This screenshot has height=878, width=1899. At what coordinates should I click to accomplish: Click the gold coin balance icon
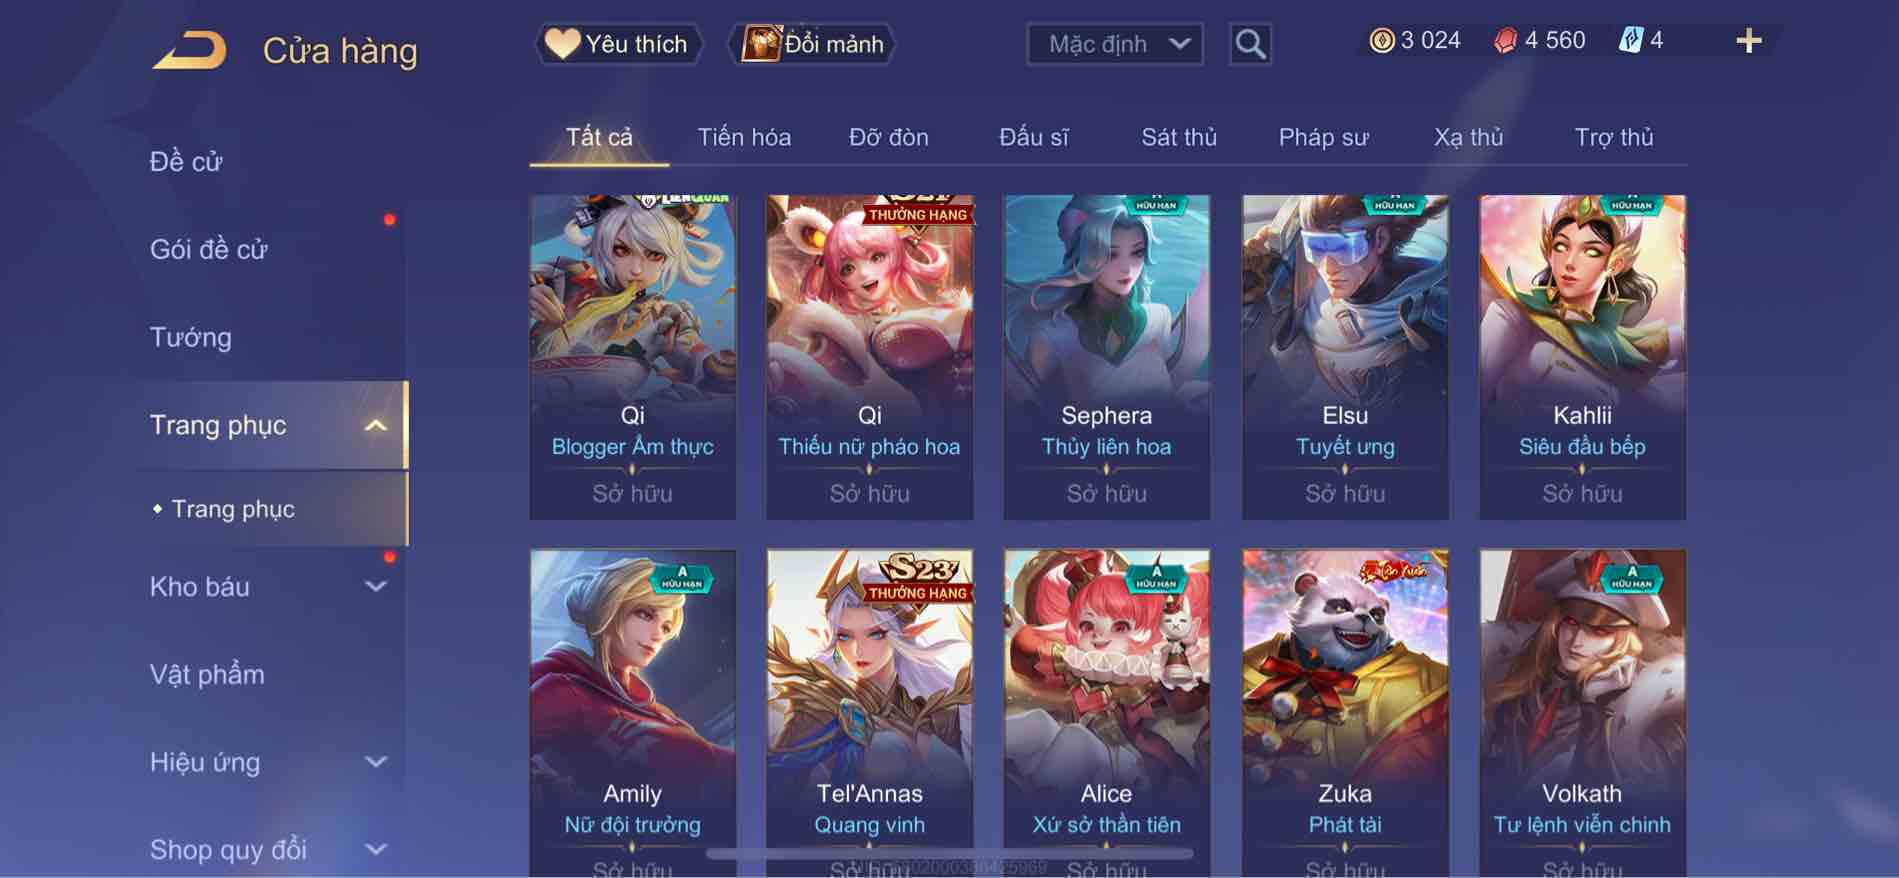coord(1382,40)
